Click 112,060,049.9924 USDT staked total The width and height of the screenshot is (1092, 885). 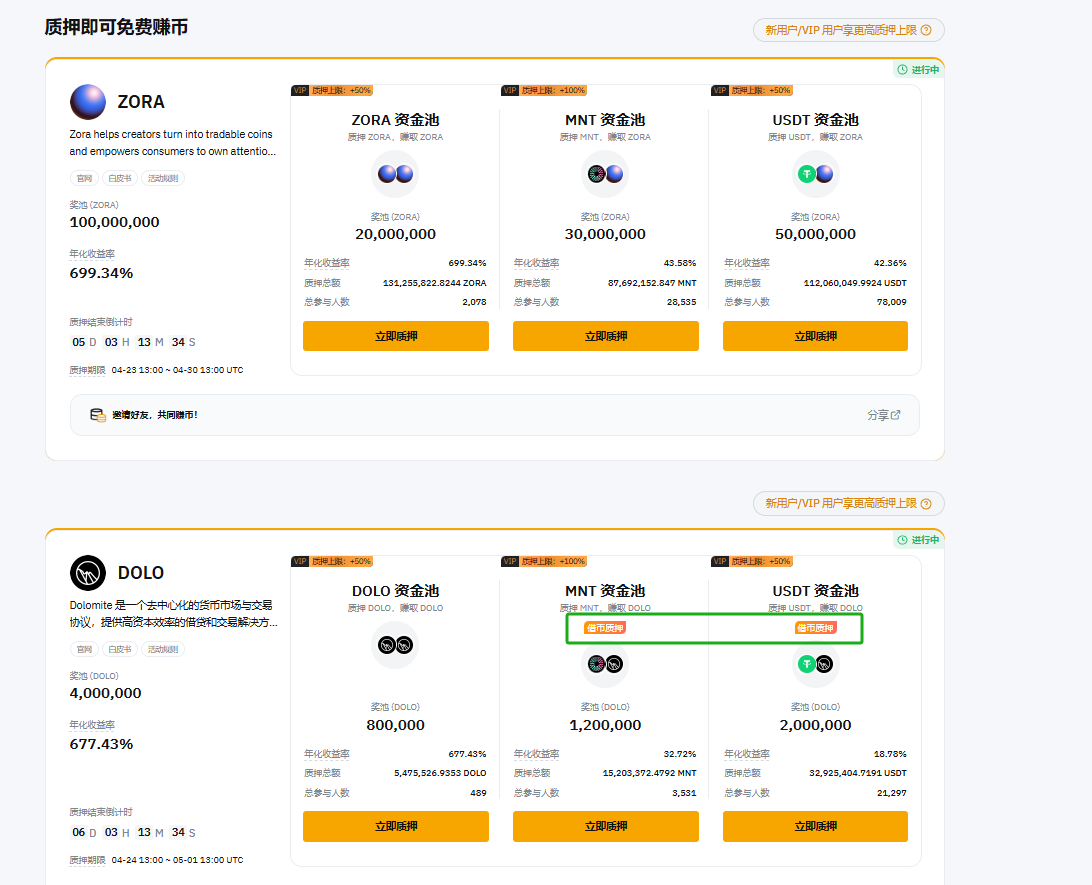pos(855,283)
